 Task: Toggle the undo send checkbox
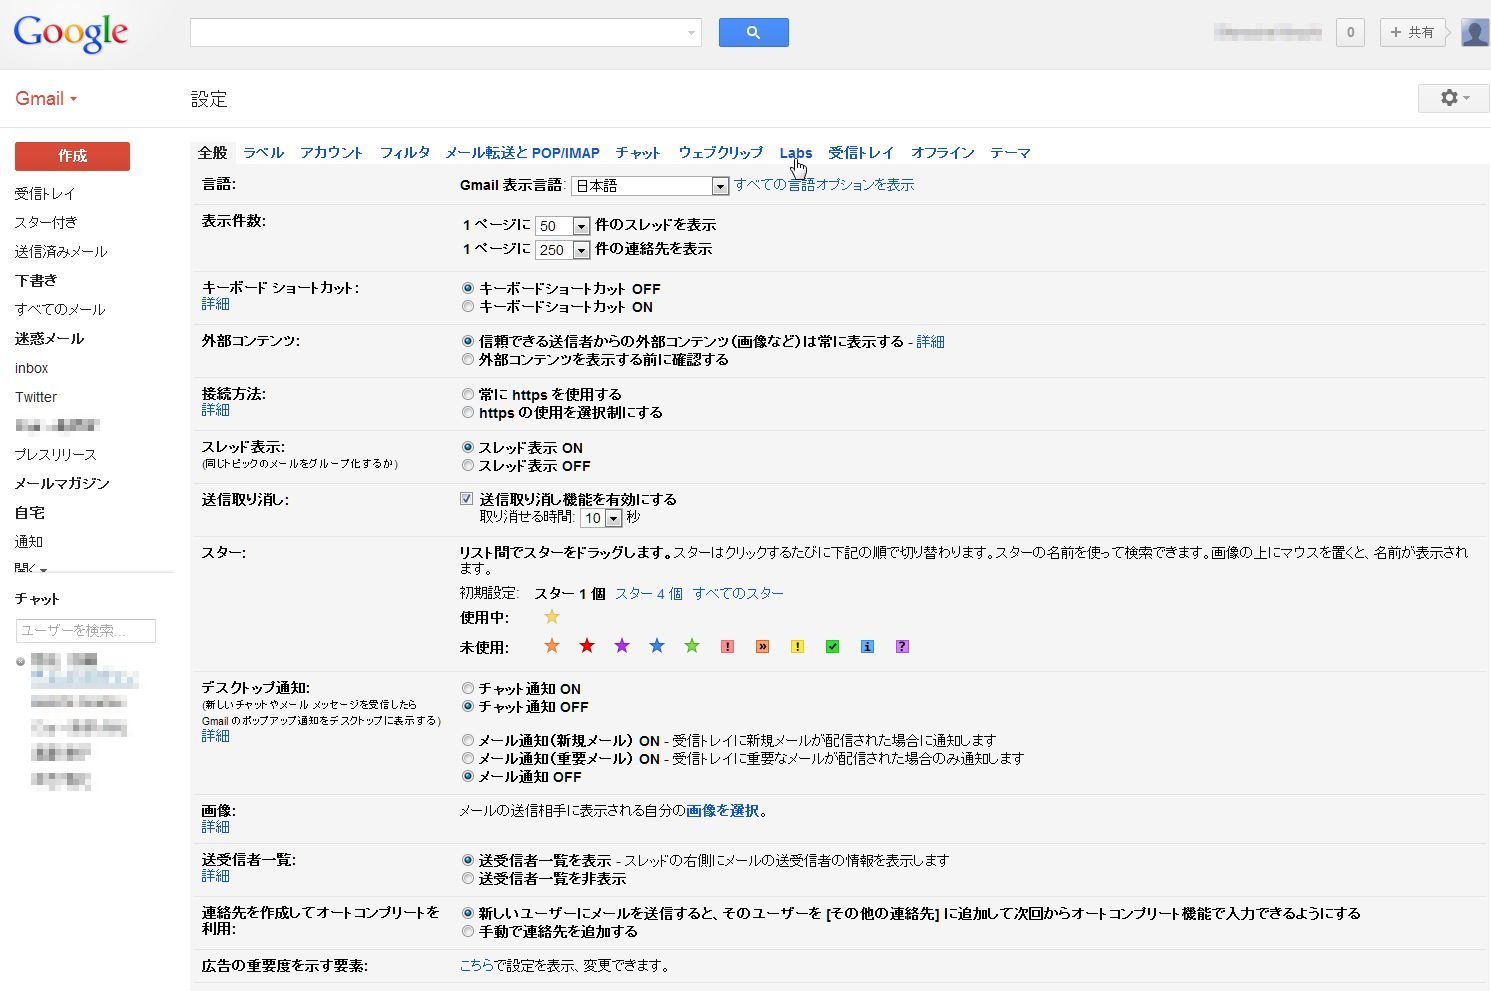(x=466, y=498)
